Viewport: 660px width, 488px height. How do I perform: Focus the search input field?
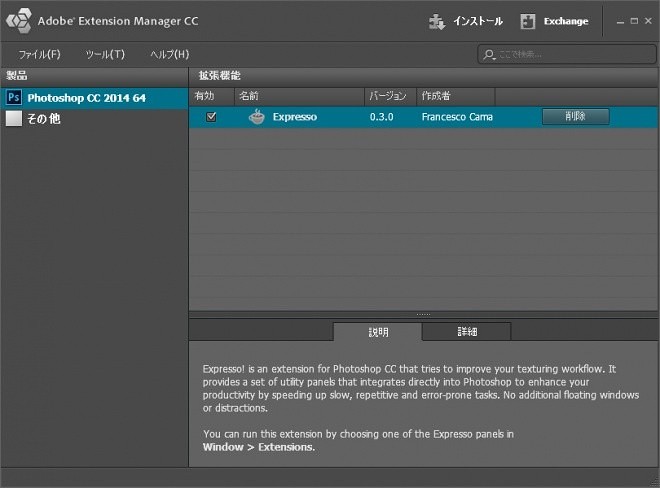567,54
